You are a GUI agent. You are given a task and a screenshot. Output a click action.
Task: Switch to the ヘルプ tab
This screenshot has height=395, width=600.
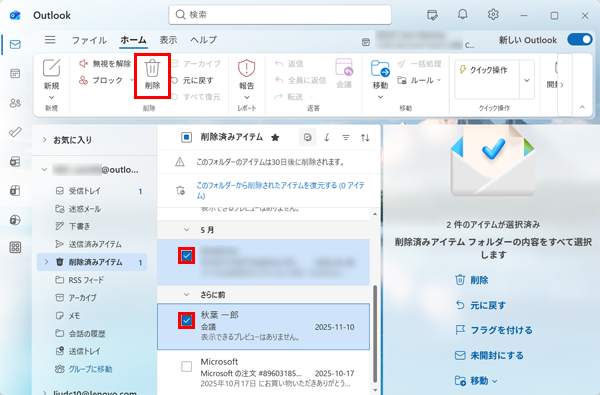[203, 40]
